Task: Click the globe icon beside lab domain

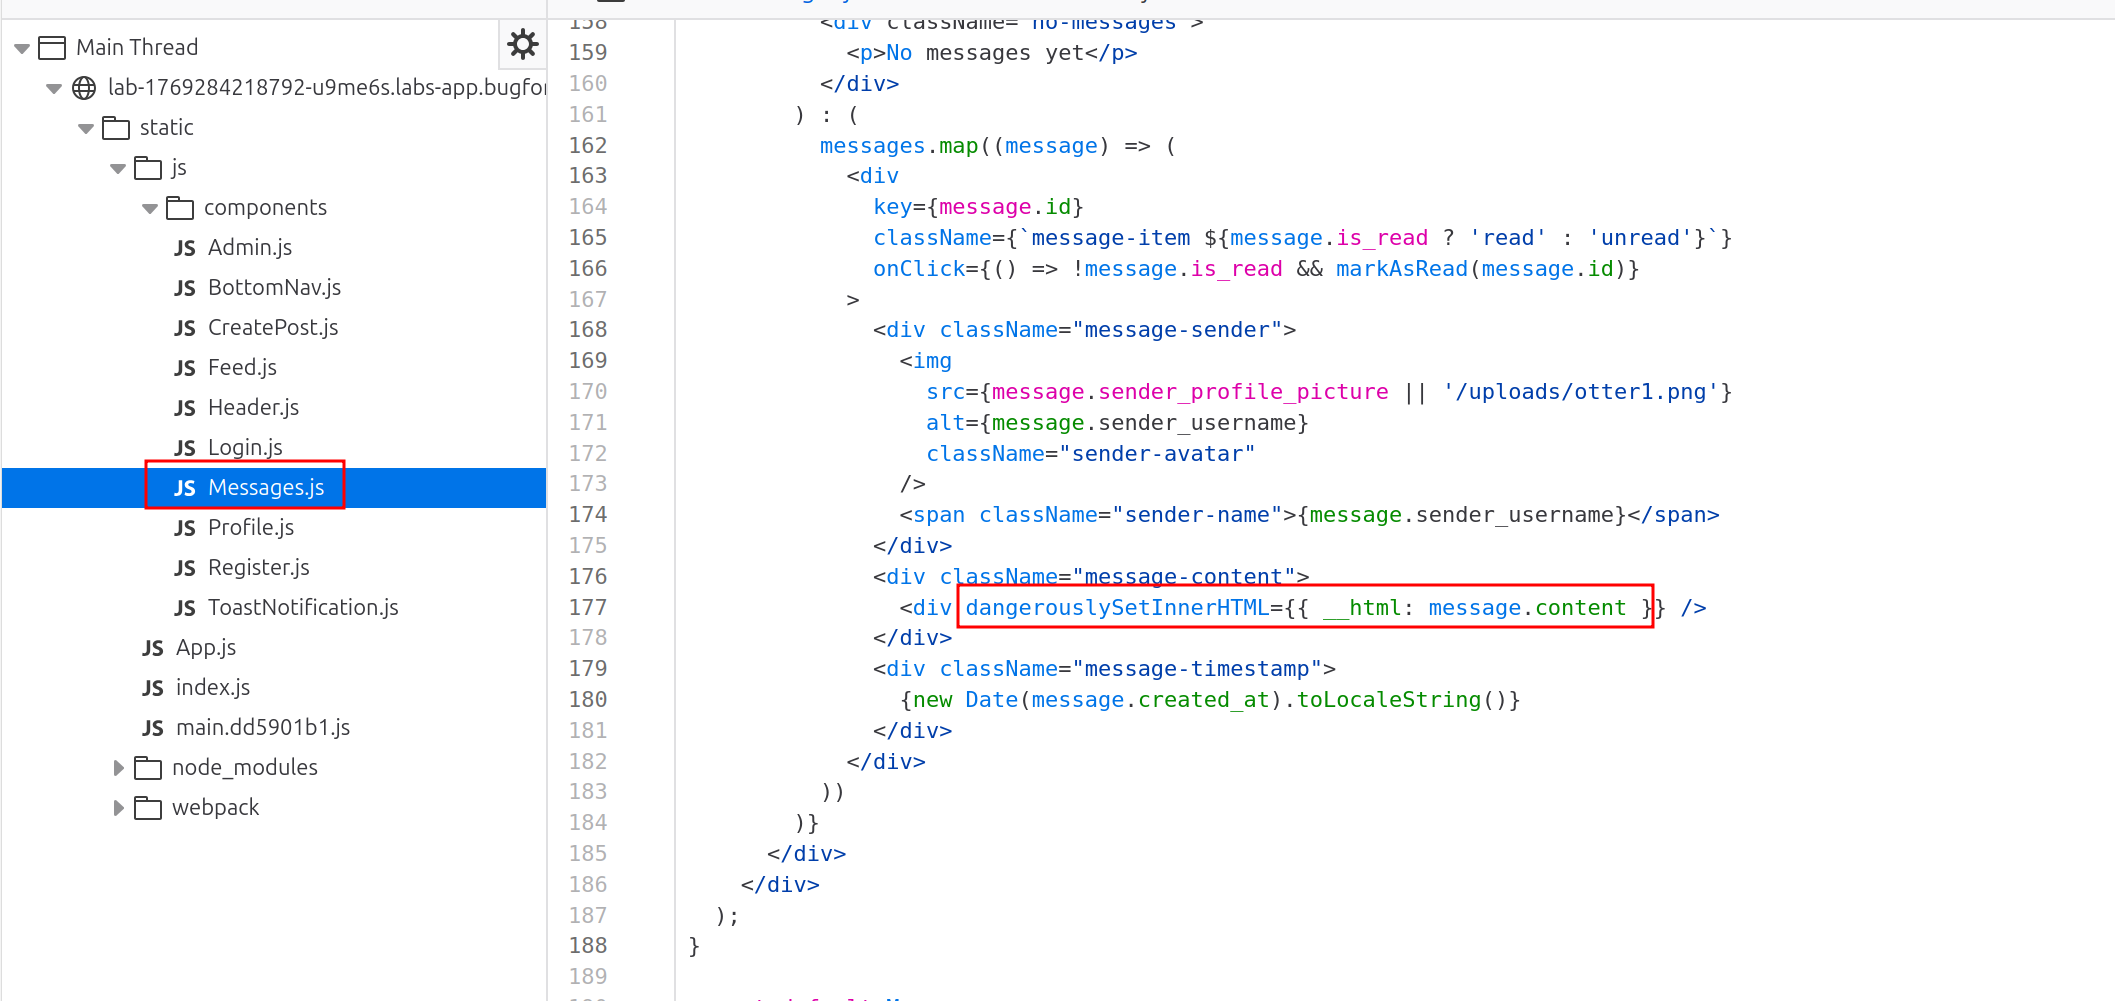Action: click(x=85, y=88)
